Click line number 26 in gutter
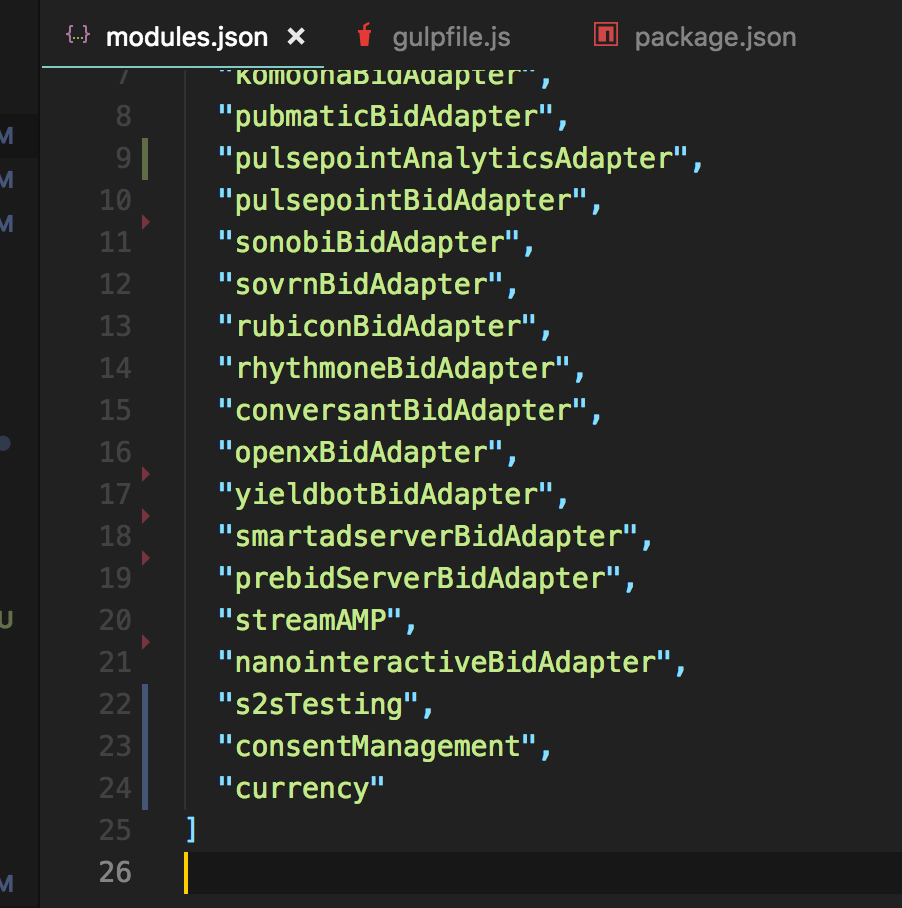This screenshot has height=908, width=902. tap(115, 872)
